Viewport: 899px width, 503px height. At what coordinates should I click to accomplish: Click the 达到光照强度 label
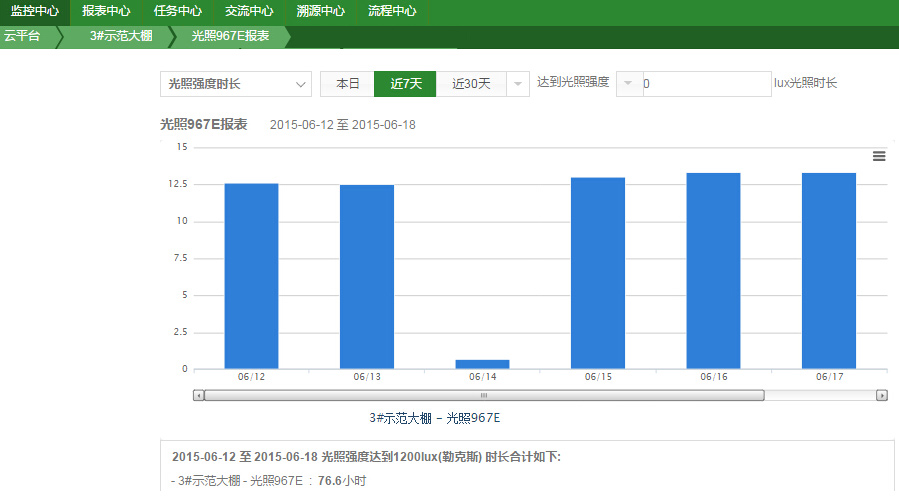pos(573,82)
